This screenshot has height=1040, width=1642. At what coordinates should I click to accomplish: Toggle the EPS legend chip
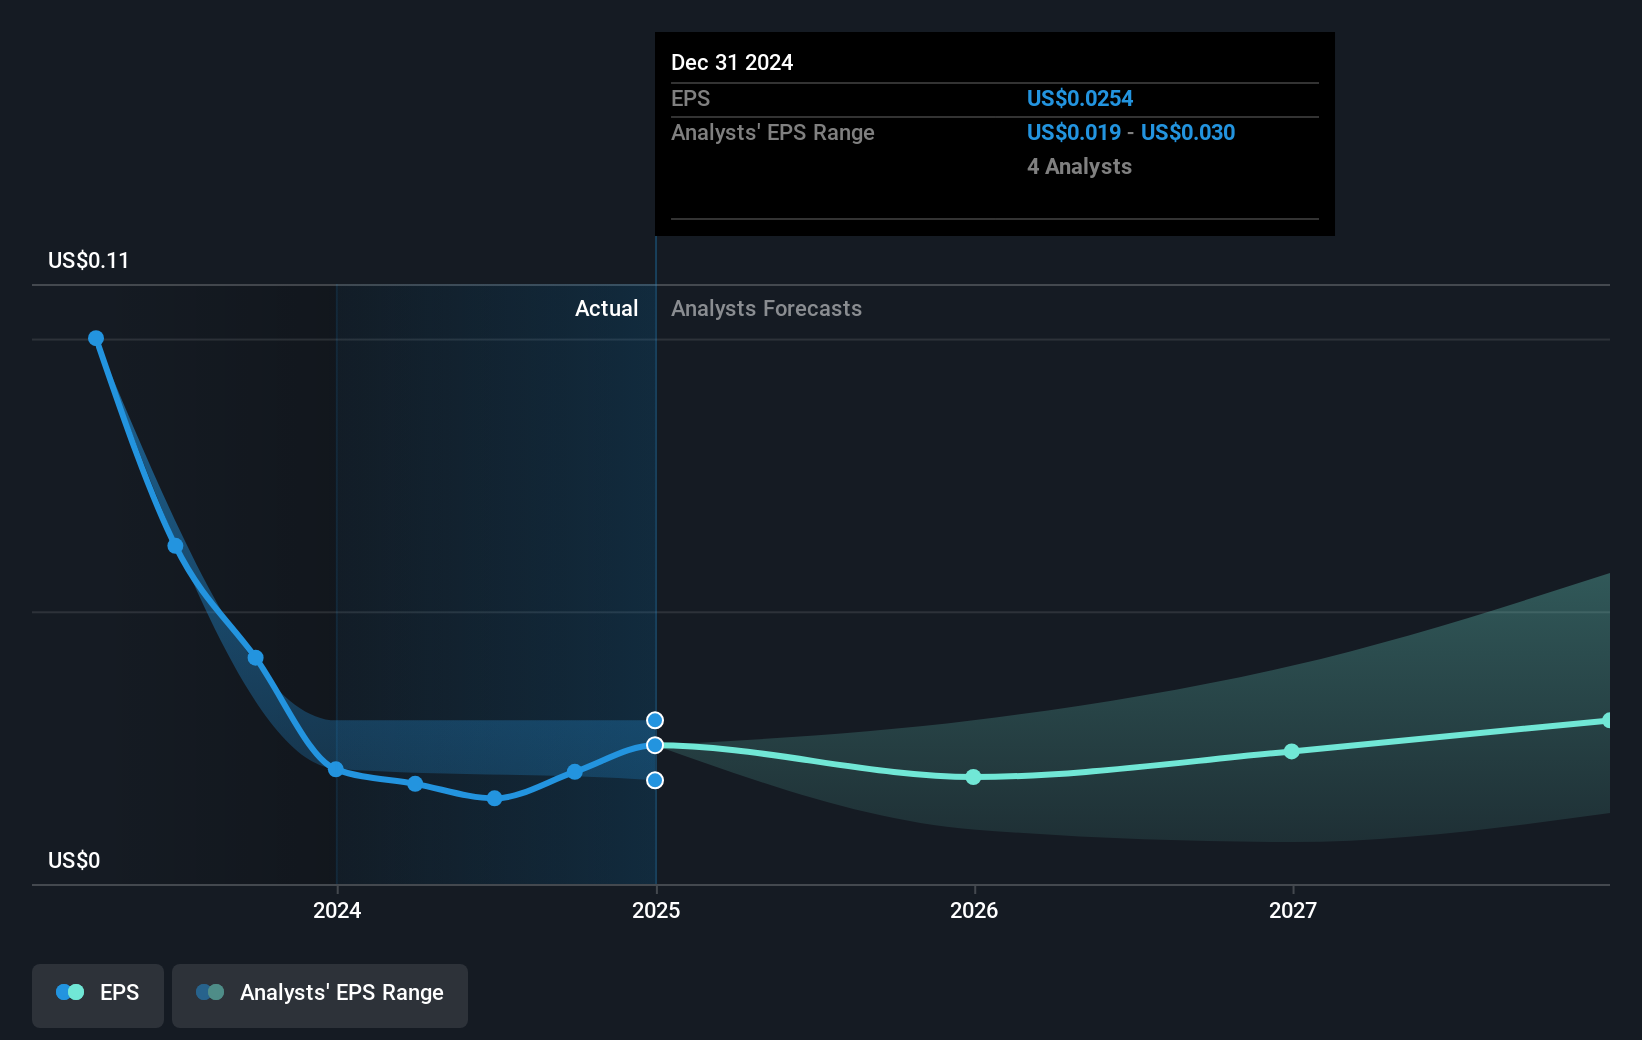pyautogui.click(x=97, y=995)
